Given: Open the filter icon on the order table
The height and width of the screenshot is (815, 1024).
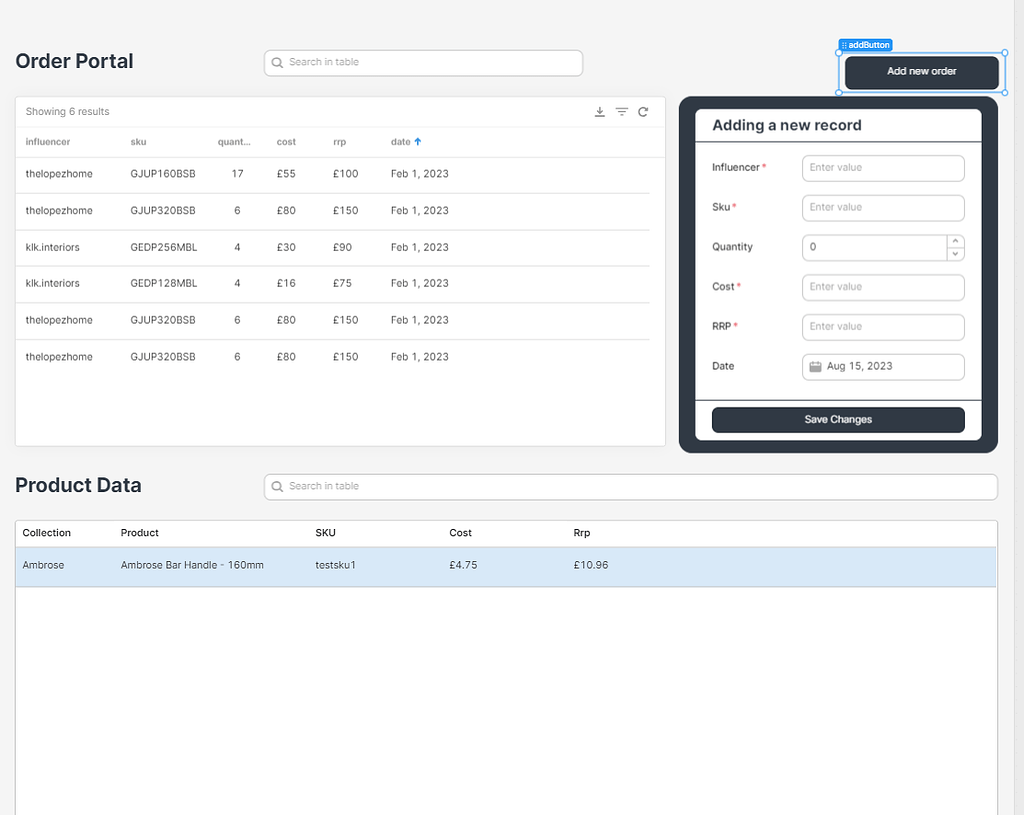Looking at the screenshot, I should pos(622,112).
